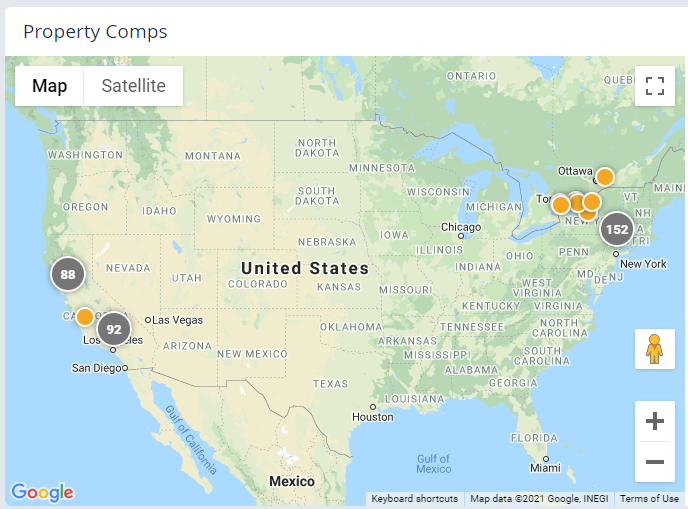
Task: Select the 92 cluster near Los Angeles
Action: [x=113, y=329]
